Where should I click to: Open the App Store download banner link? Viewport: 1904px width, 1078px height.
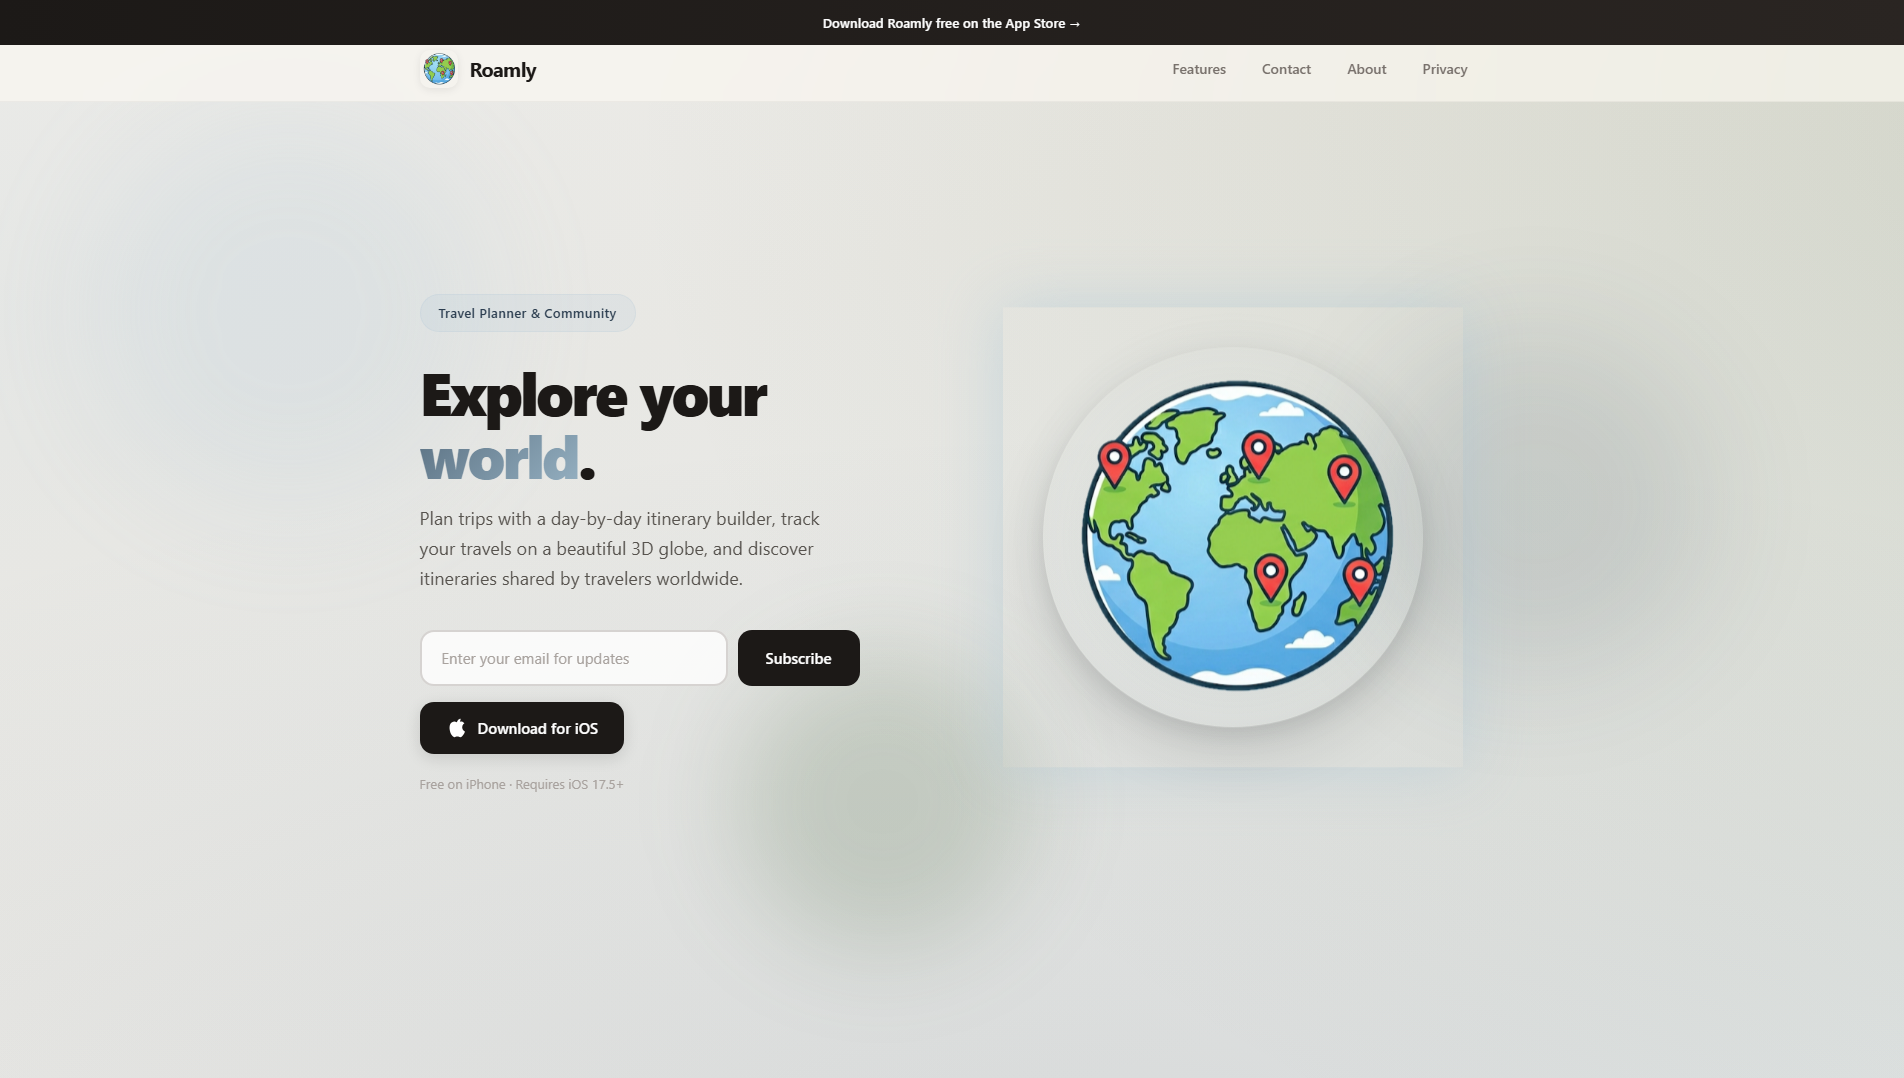(951, 23)
